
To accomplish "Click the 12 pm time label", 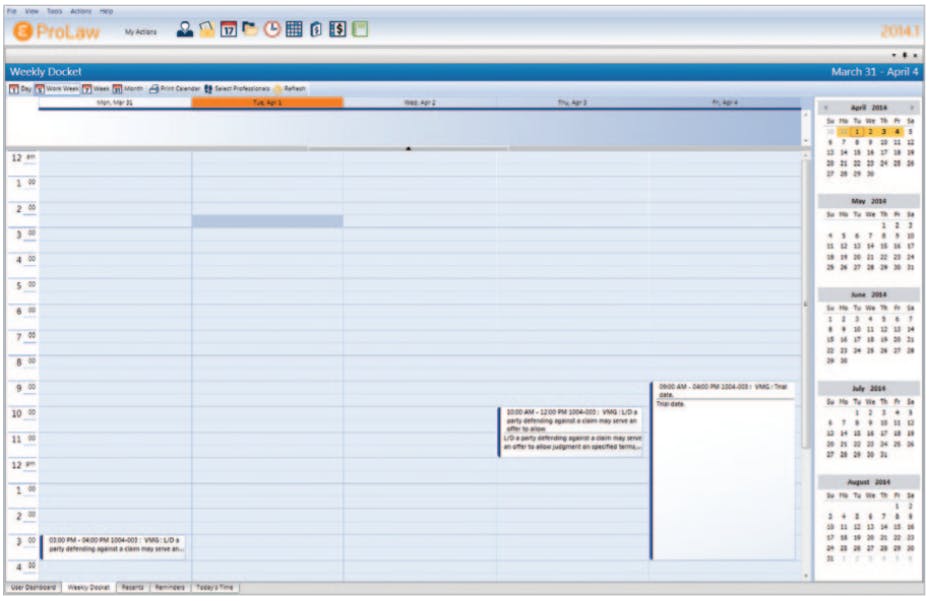I will point(23,465).
